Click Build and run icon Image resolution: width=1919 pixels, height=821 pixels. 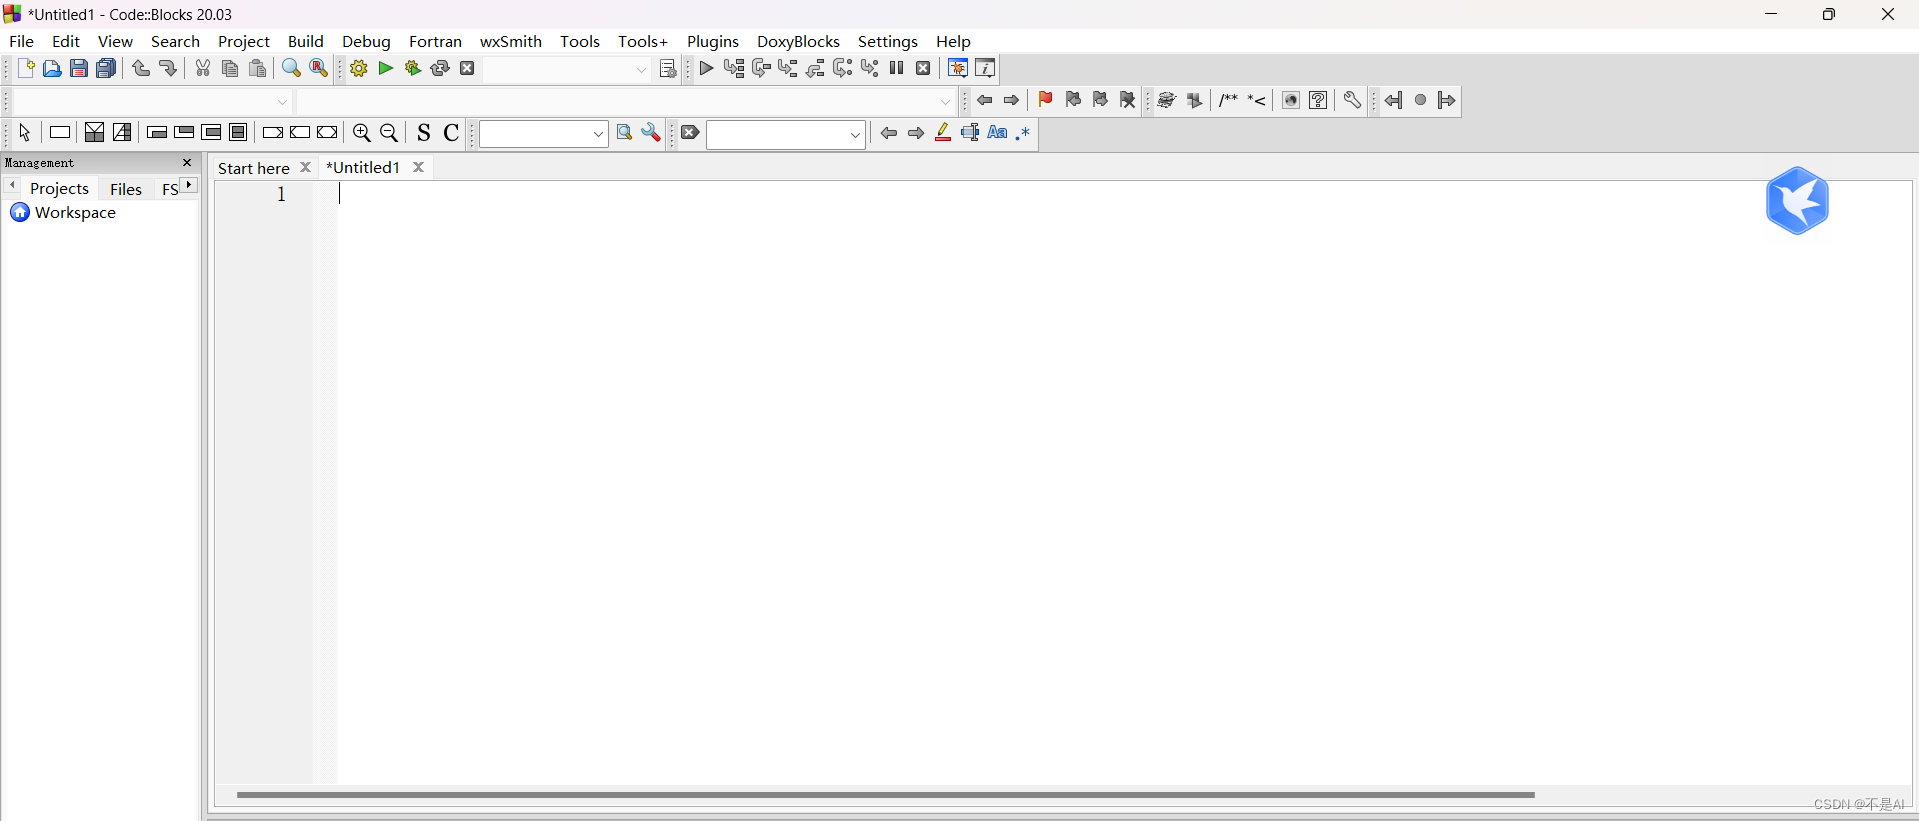click(x=413, y=69)
